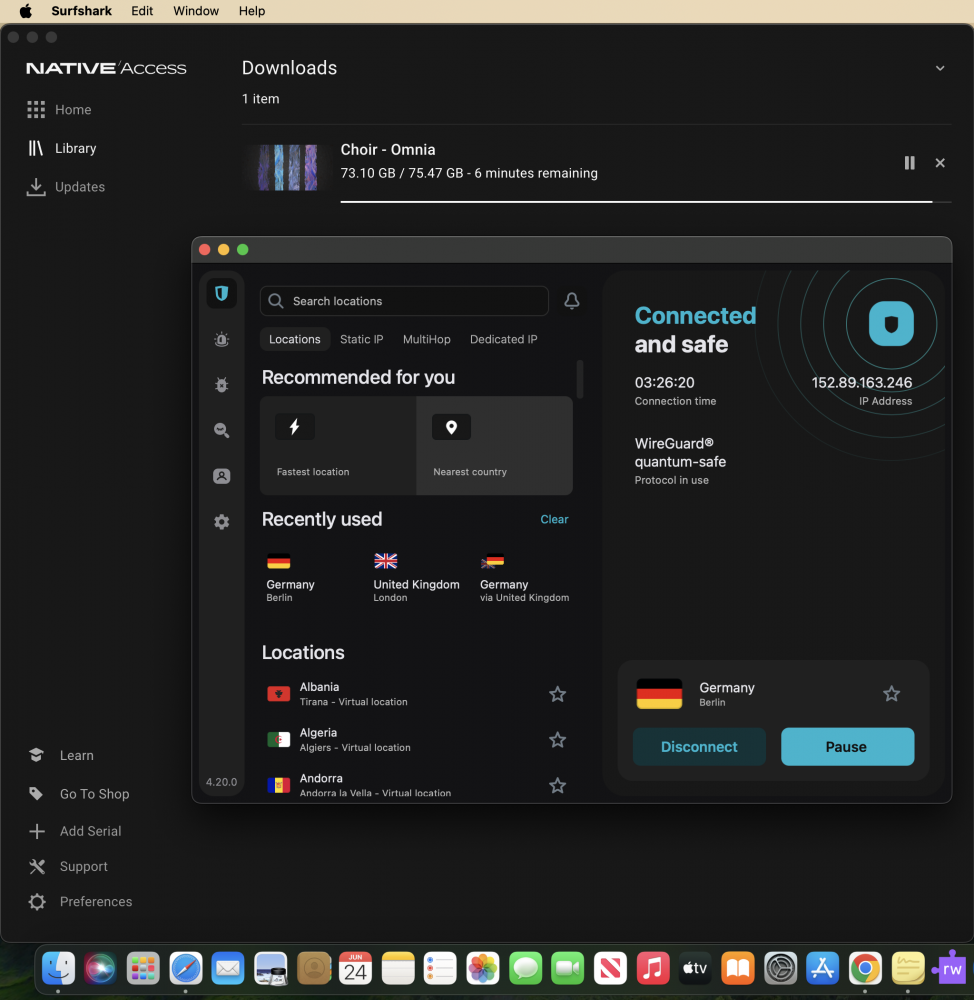Select the Locations tab in Surfshark
This screenshot has width=974, height=1000.
[x=295, y=339]
